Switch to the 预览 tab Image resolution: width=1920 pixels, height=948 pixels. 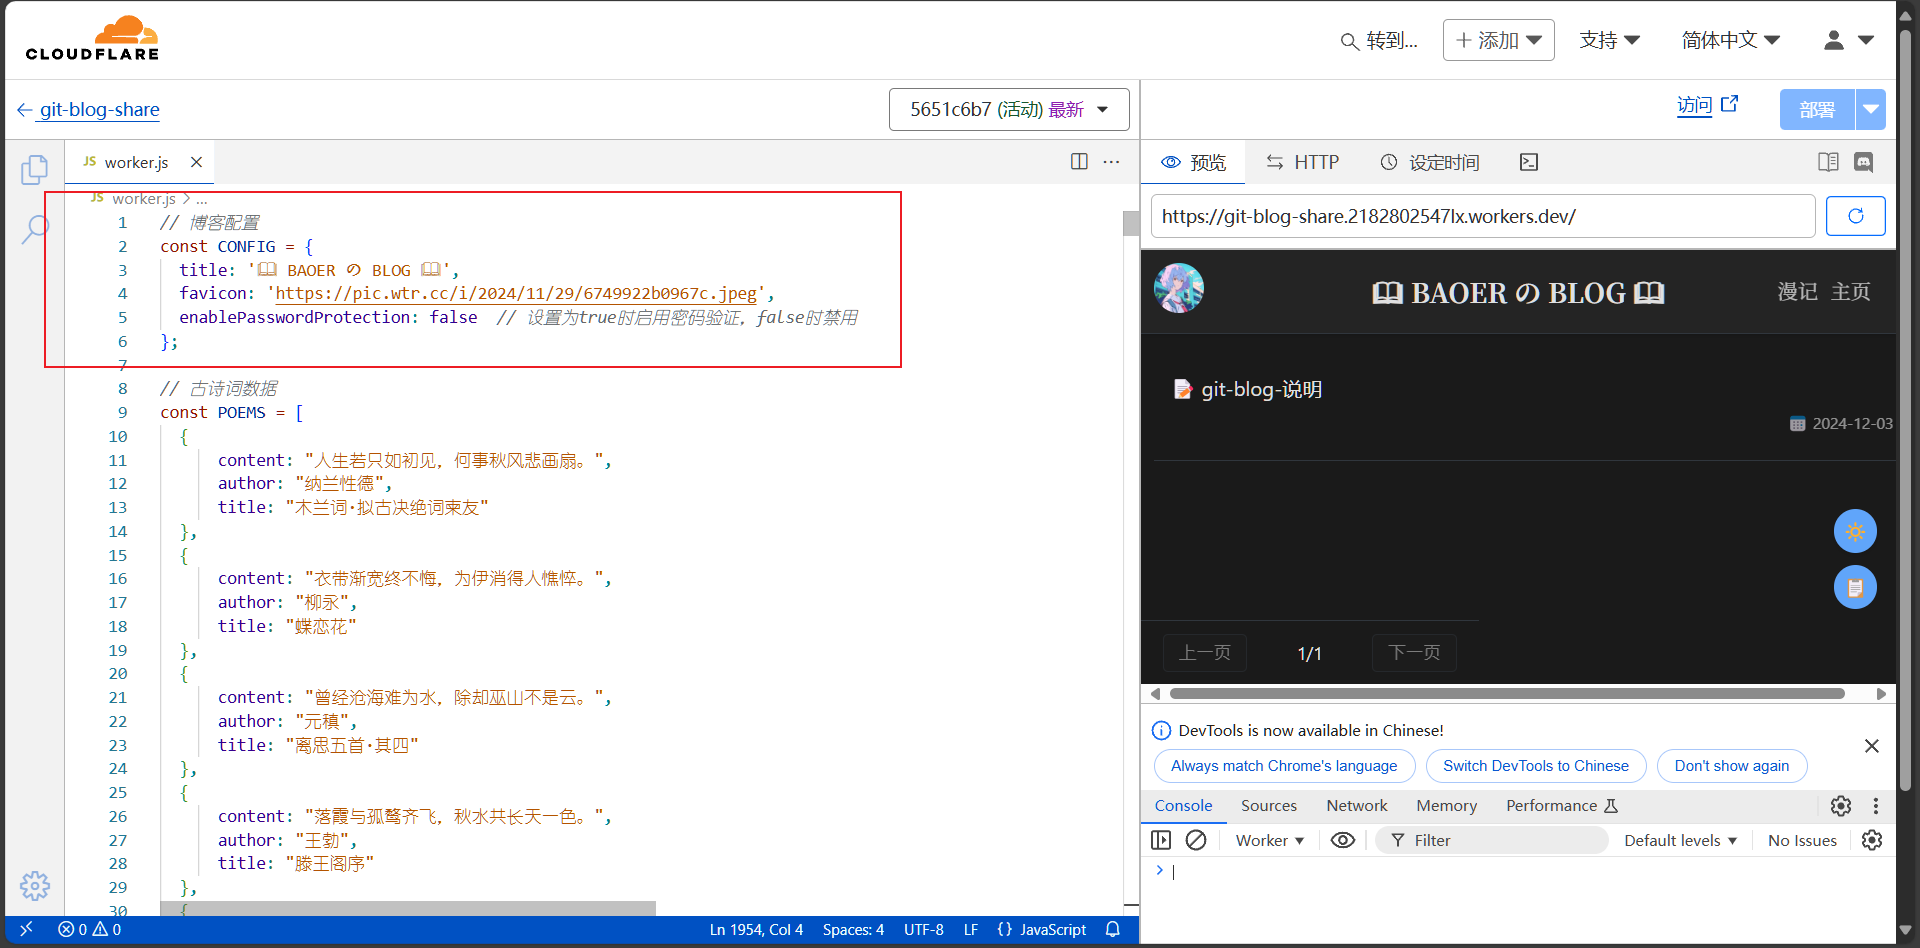(1193, 162)
